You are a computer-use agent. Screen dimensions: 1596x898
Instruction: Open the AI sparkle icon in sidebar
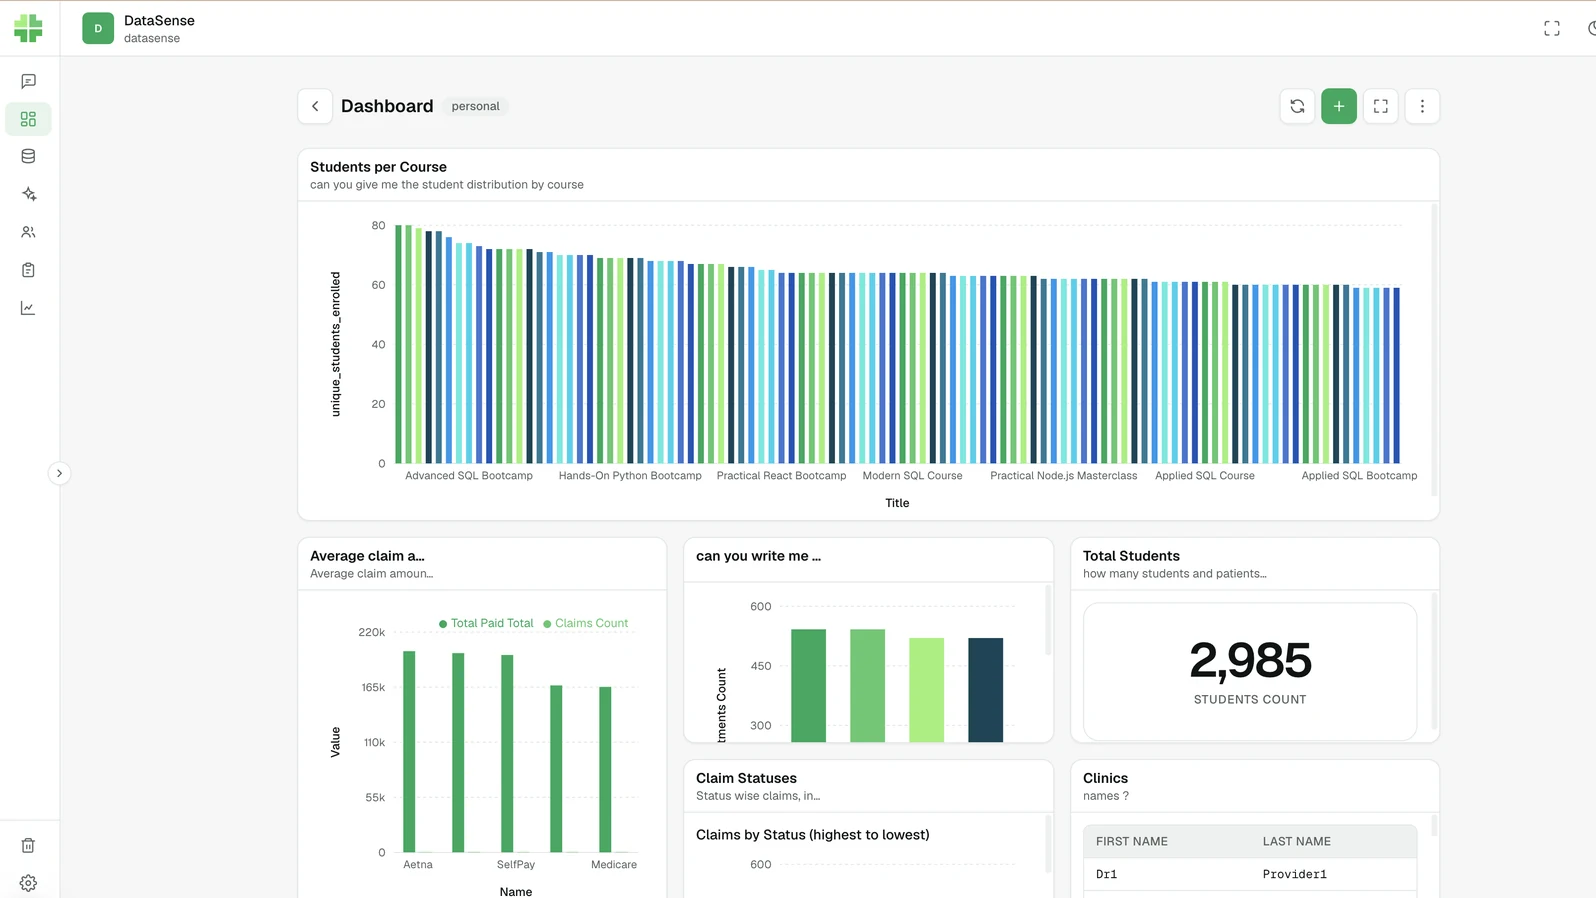(x=28, y=194)
